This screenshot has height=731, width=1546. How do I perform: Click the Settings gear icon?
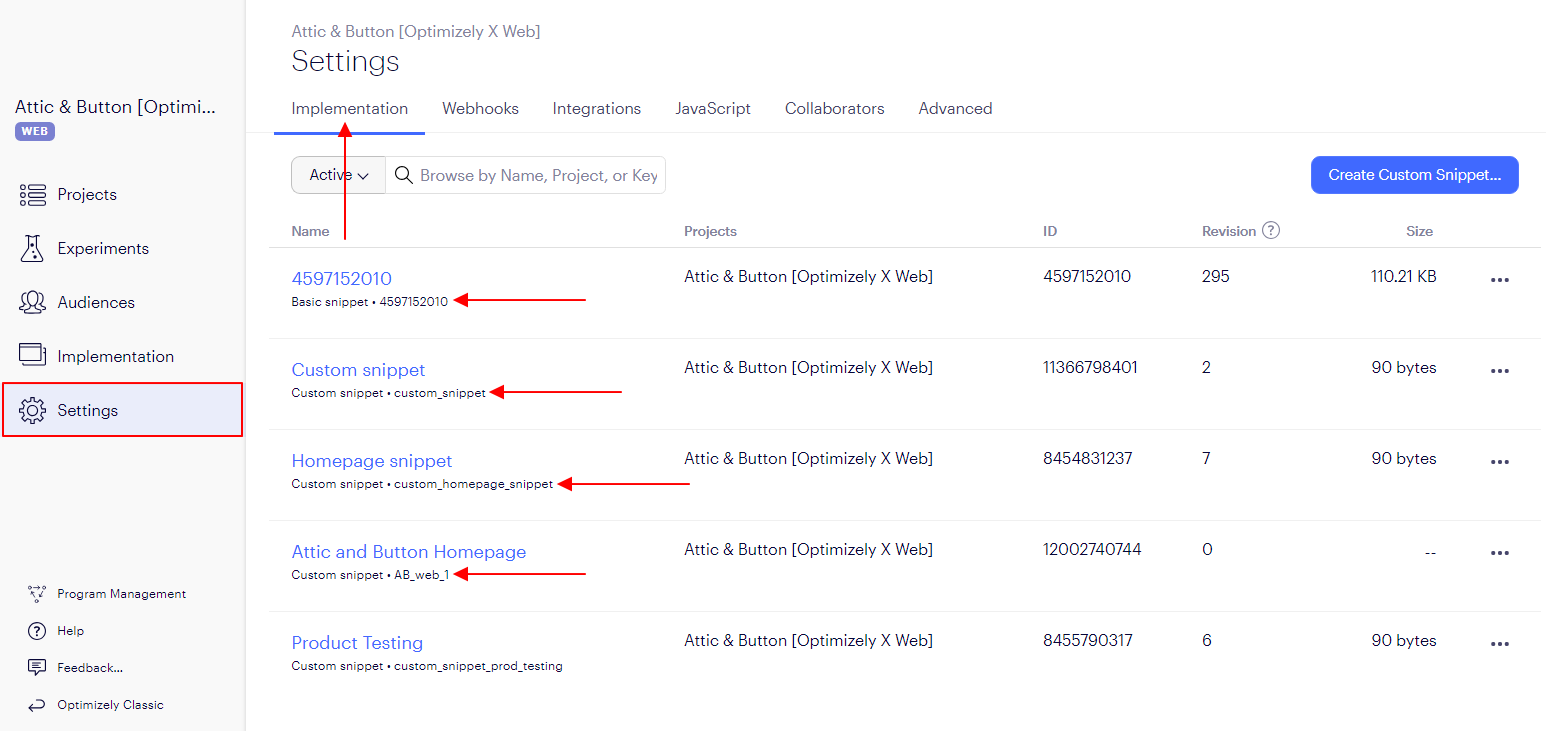(x=33, y=410)
